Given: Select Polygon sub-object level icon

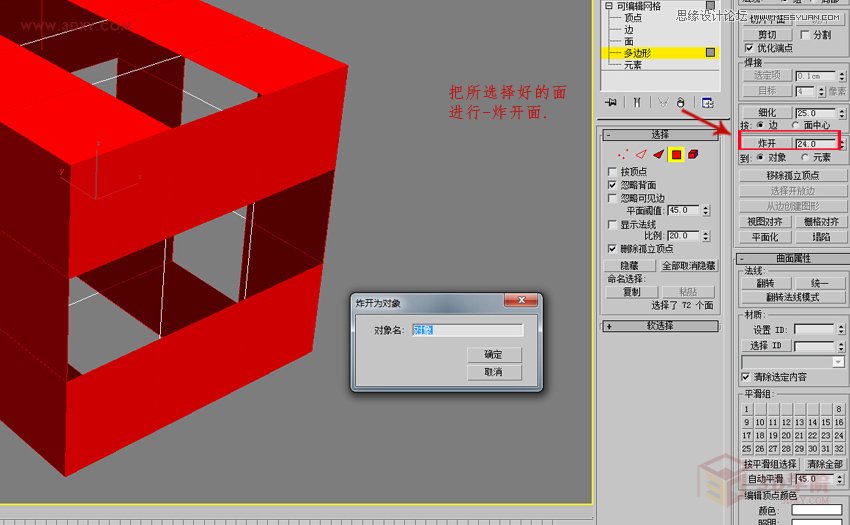Looking at the screenshot, I should (x=676, y=155).
